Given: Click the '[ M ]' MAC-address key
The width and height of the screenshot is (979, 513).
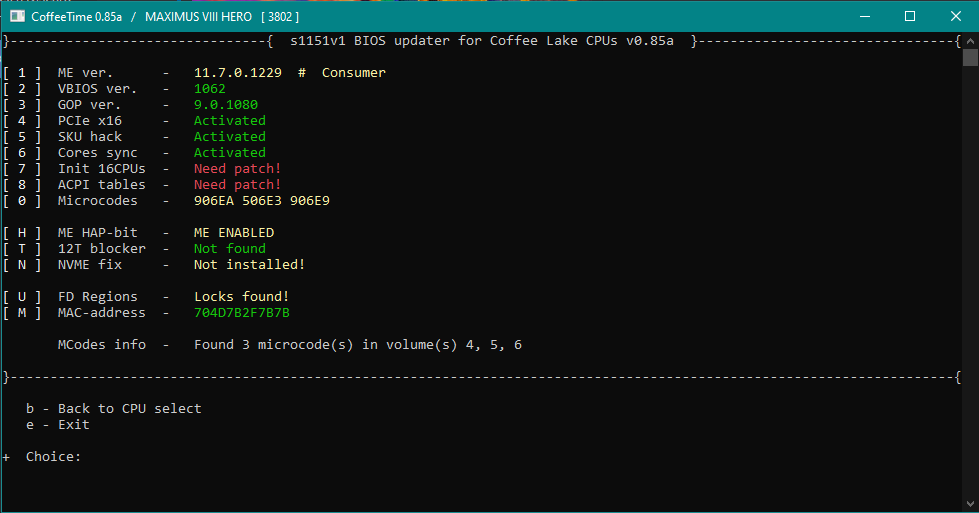Looking at the screenshot, I should click(22, 313).
